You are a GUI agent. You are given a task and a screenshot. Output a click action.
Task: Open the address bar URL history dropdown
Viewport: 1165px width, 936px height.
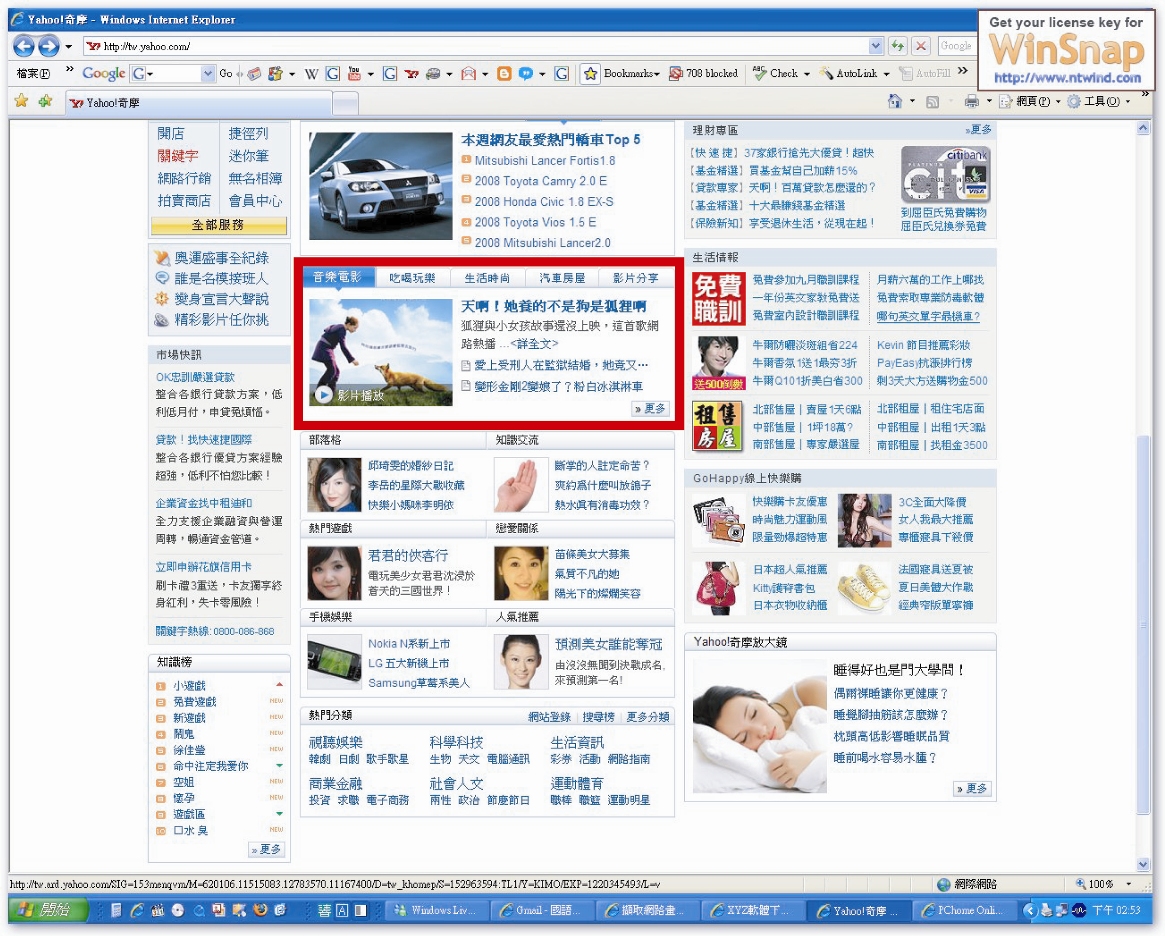click(876, 46)
